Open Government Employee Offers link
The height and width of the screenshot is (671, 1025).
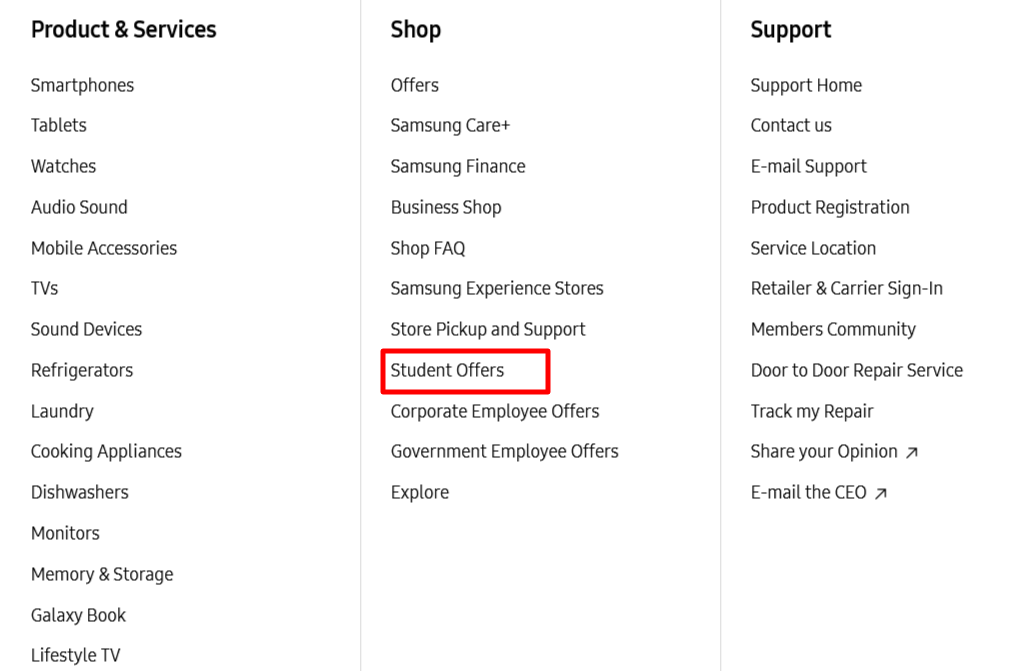504,451
